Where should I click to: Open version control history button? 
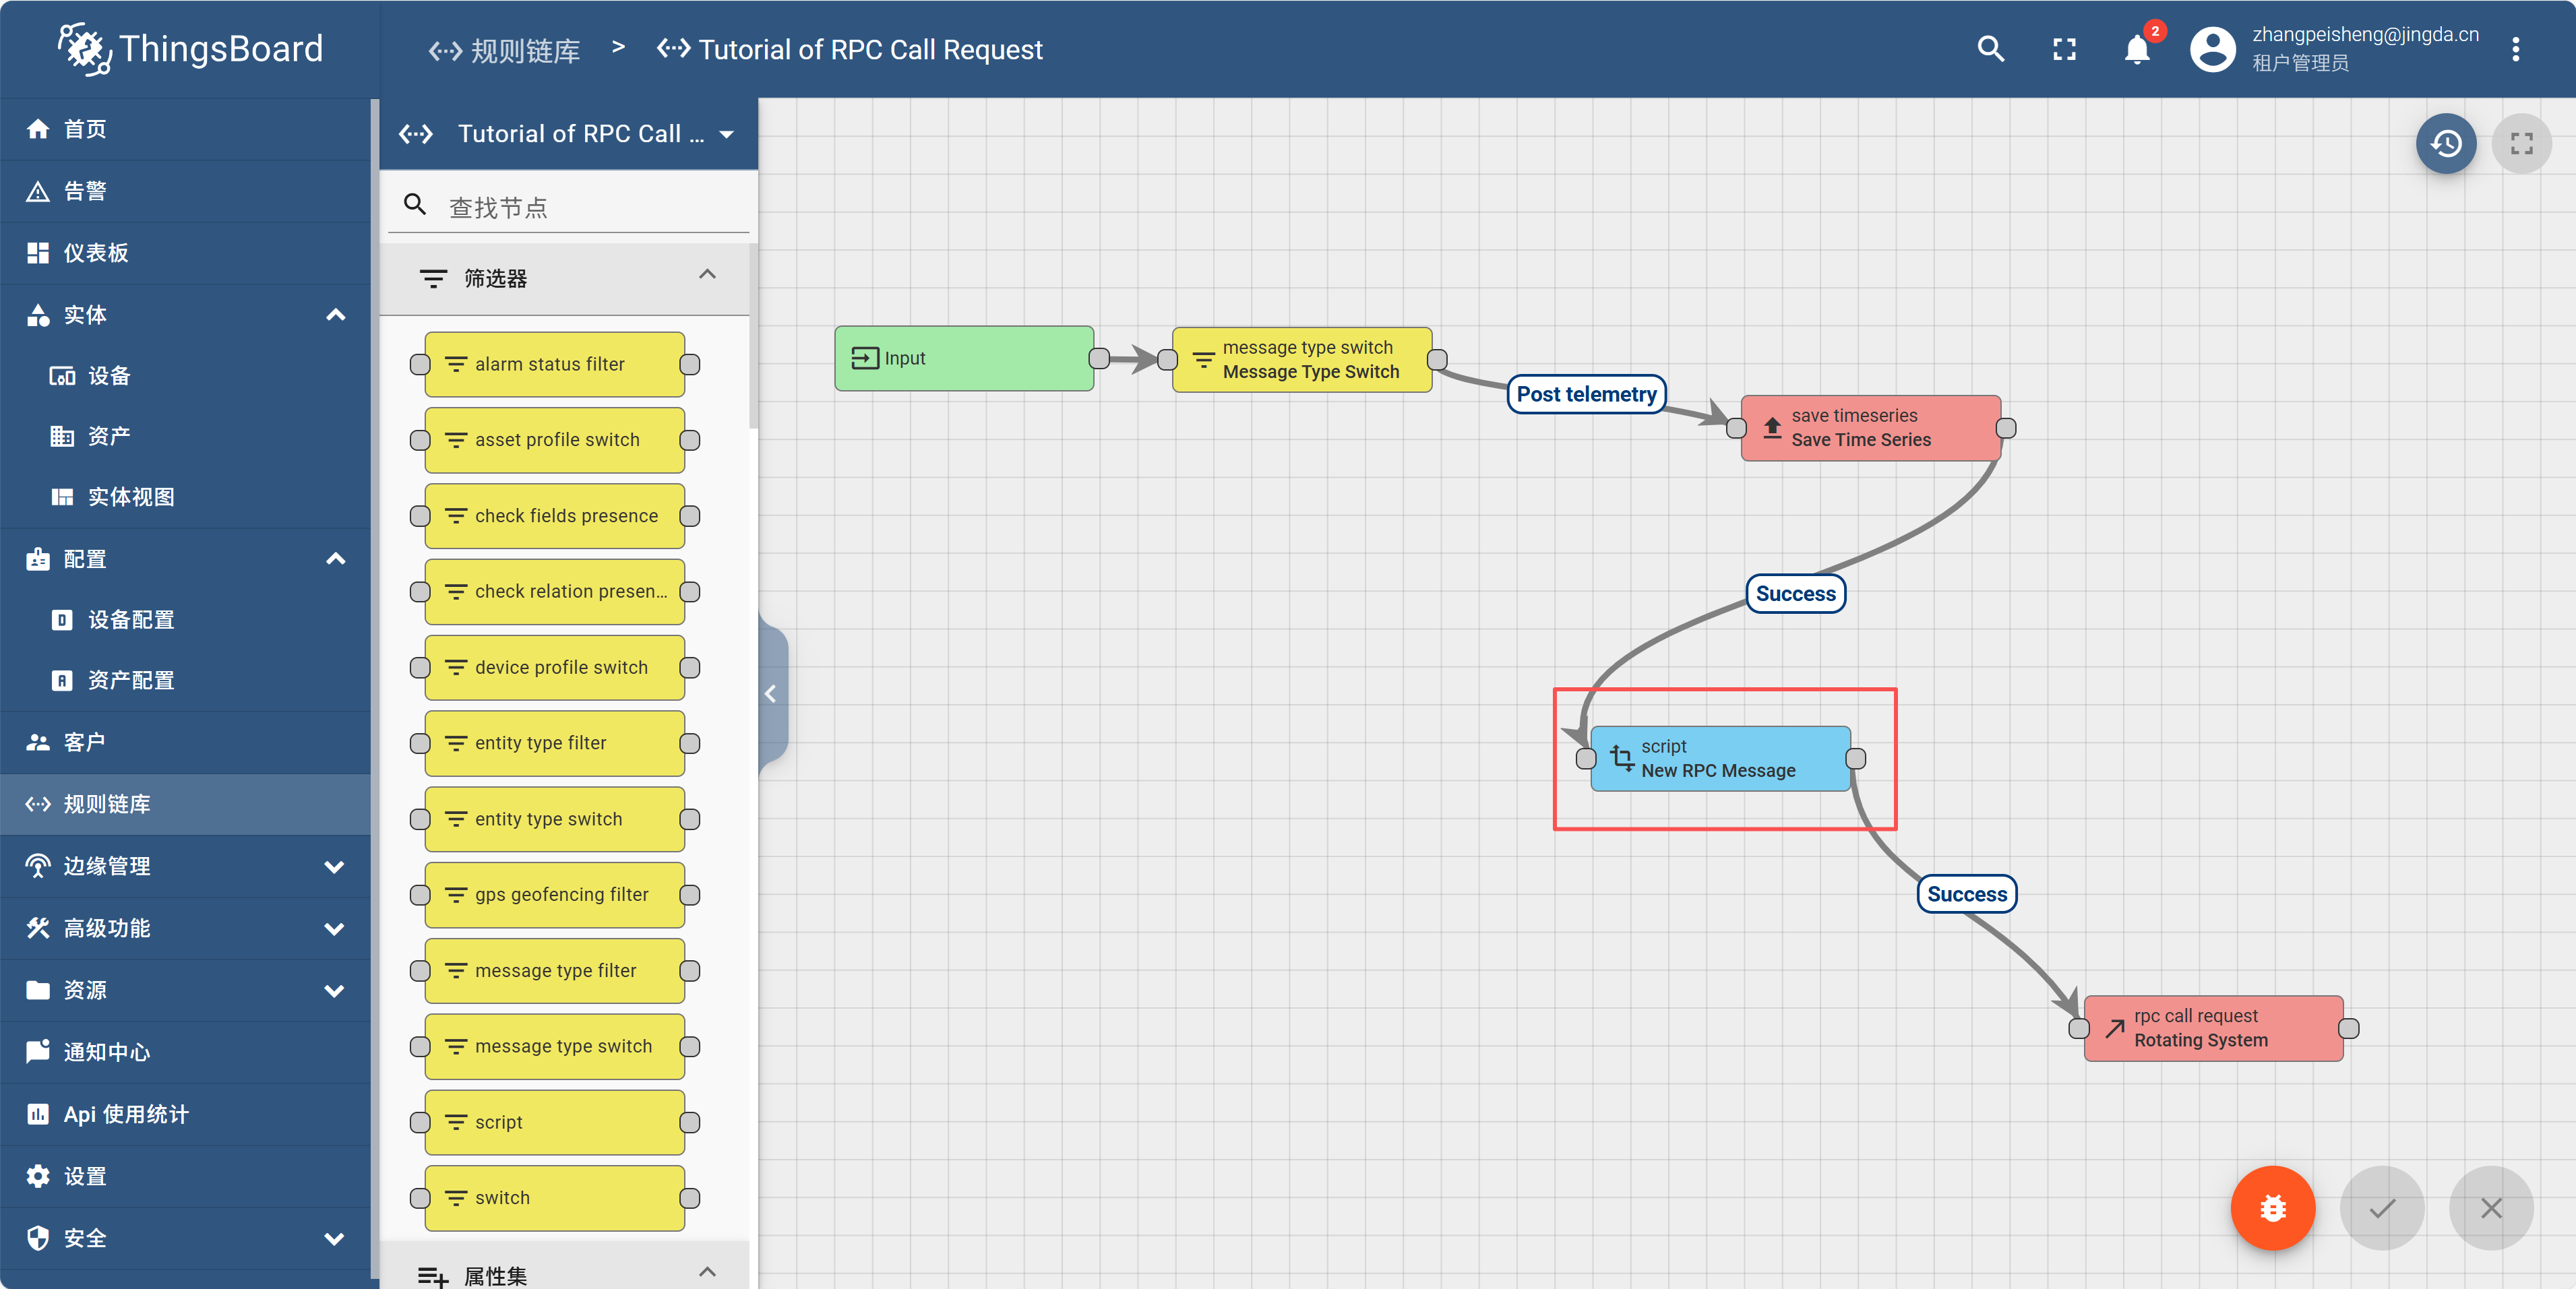click(2445, 144)
